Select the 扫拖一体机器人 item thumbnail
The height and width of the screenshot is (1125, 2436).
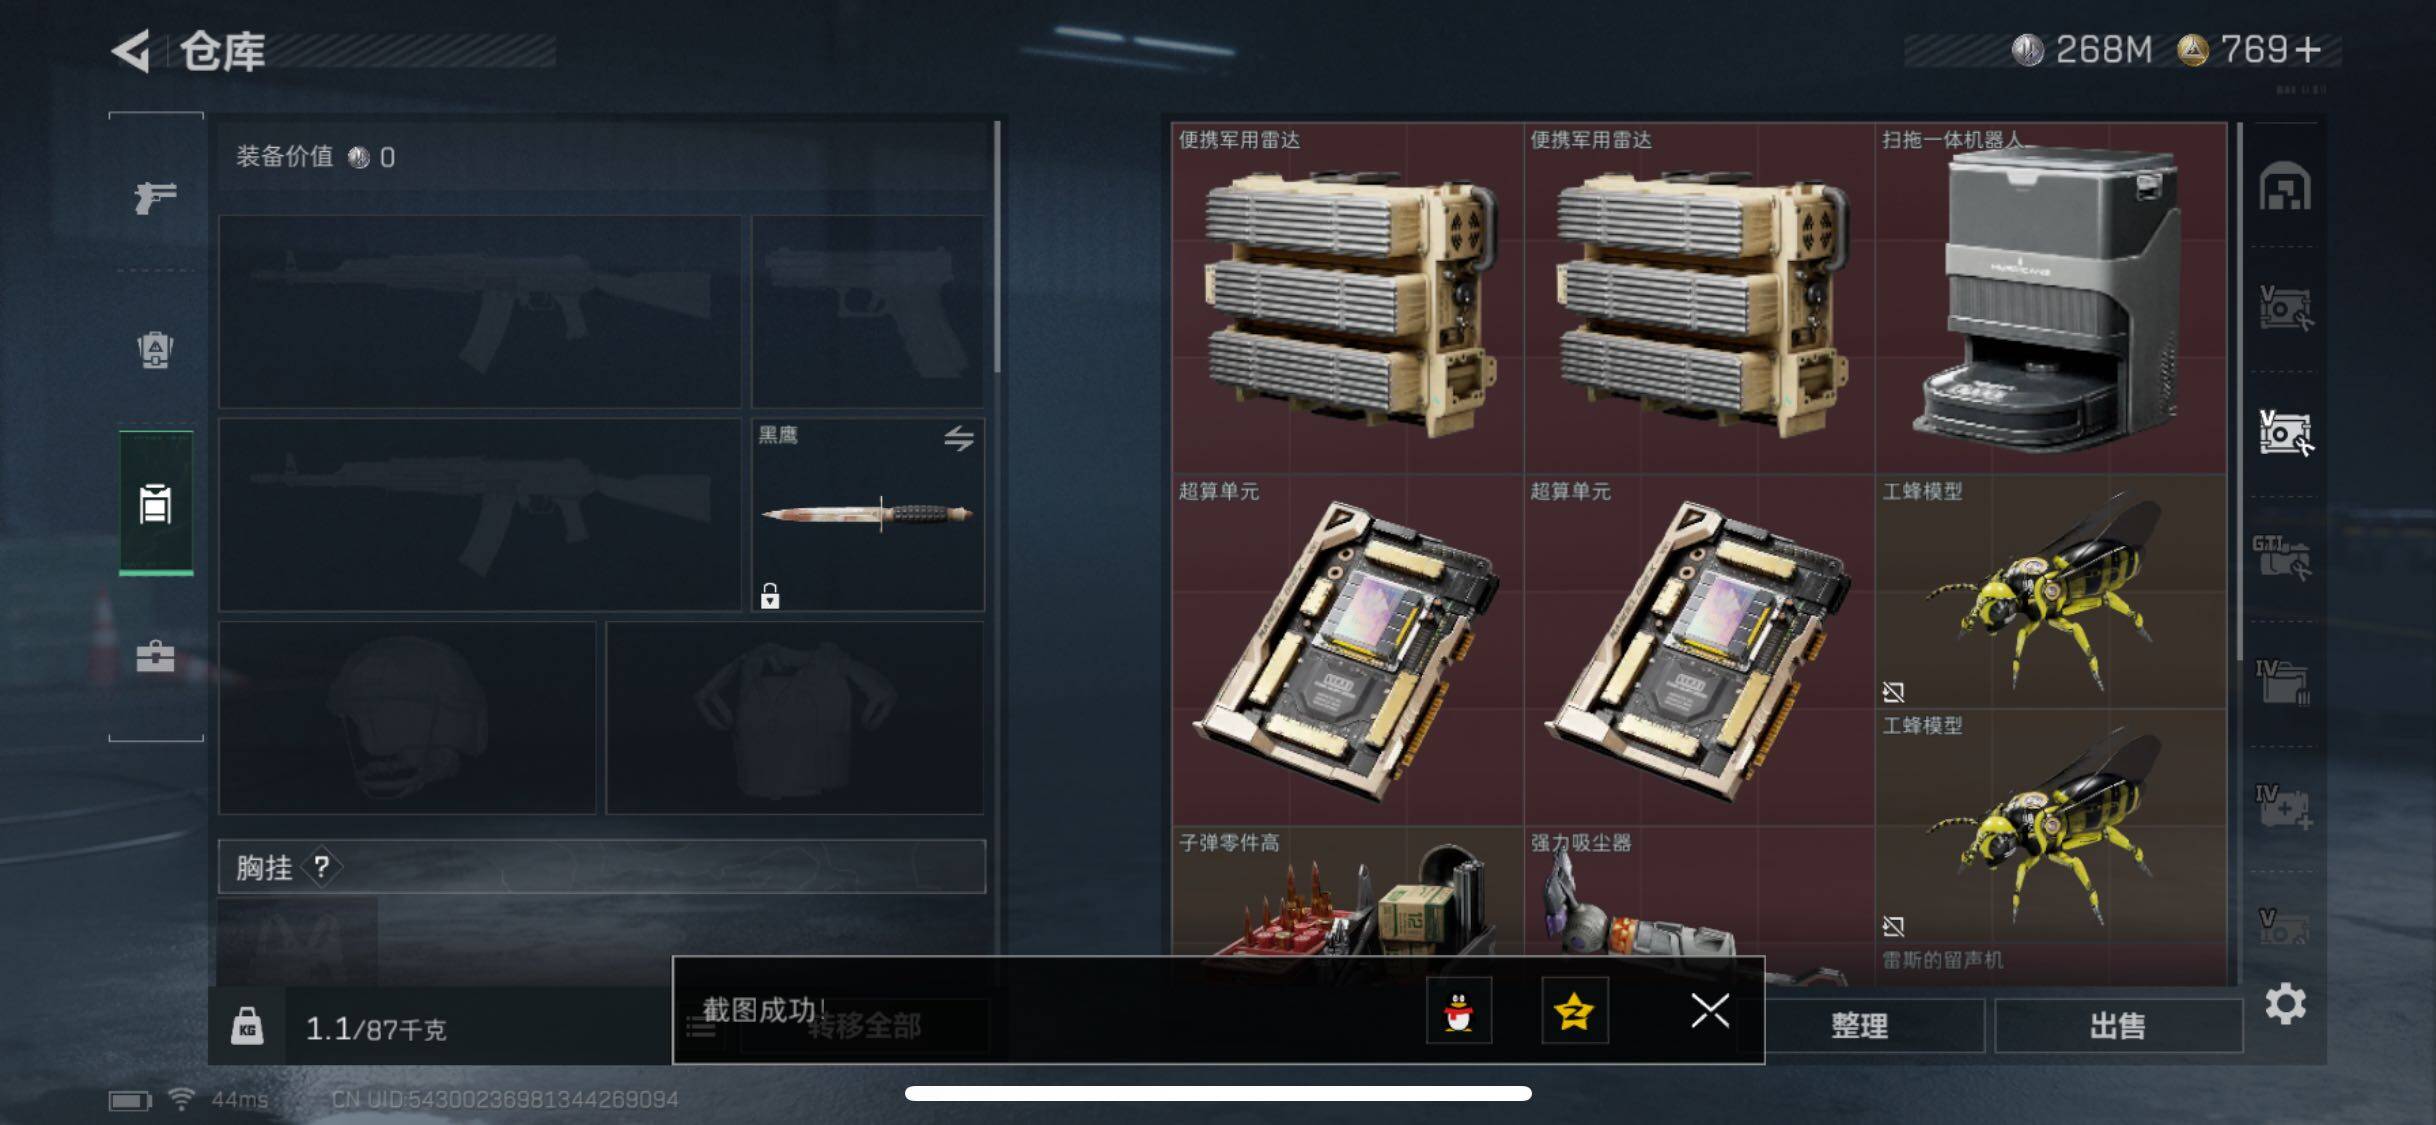click(x=2050, y=298)
